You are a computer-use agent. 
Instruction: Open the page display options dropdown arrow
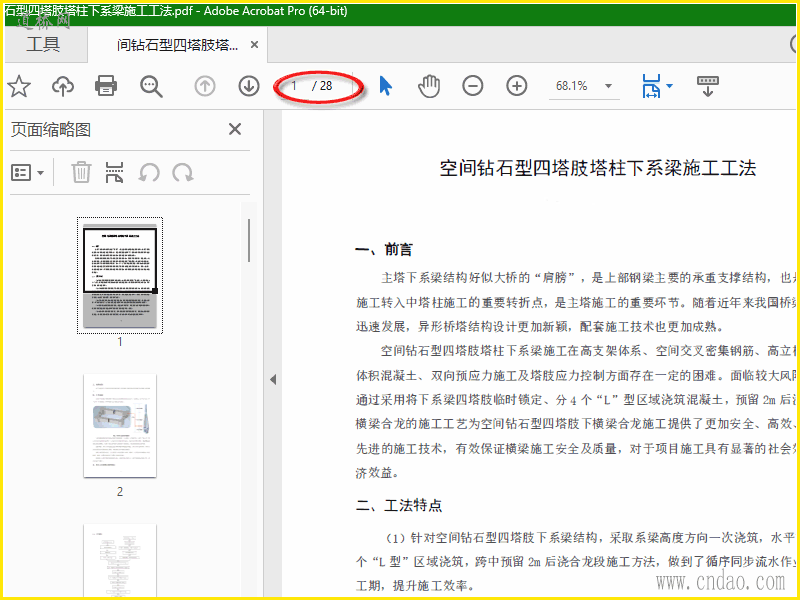(669, 86)
